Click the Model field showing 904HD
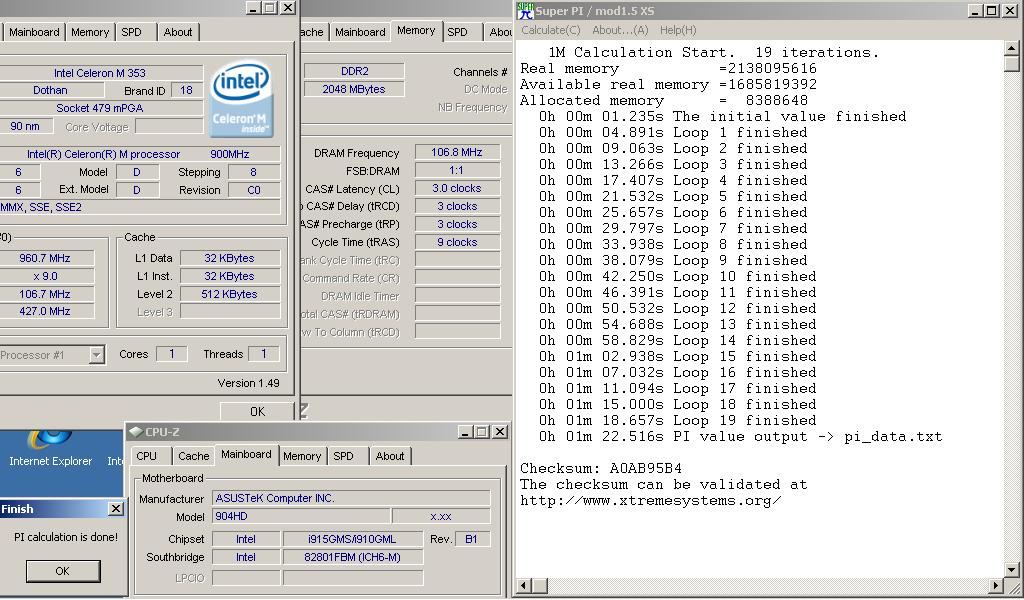1024x600 pixels. coord(301,516)
